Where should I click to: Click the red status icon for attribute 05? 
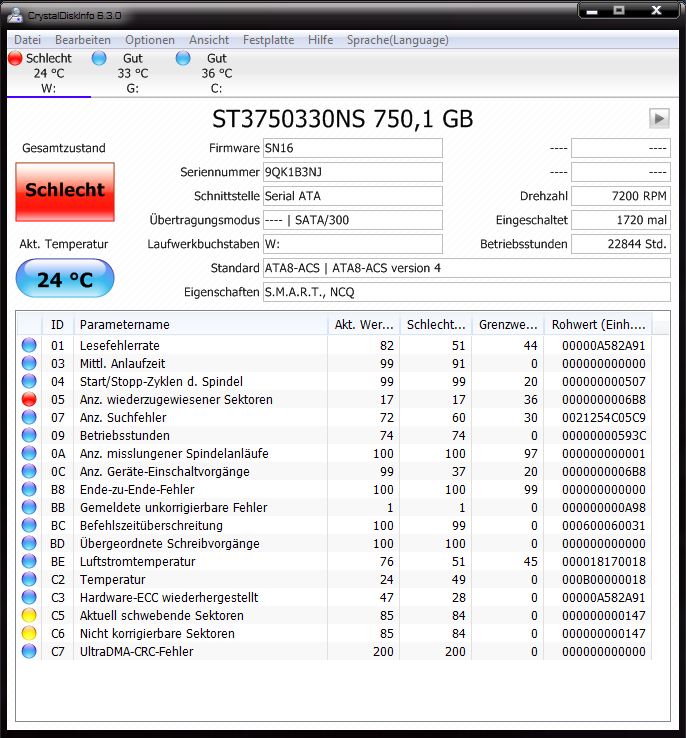click(x=28, y=400)
